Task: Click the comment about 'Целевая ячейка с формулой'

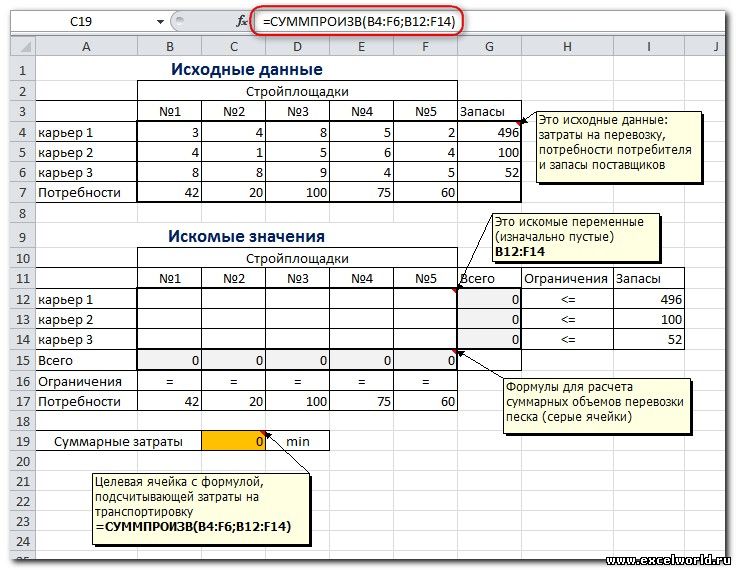Action: tap(201, 509)
